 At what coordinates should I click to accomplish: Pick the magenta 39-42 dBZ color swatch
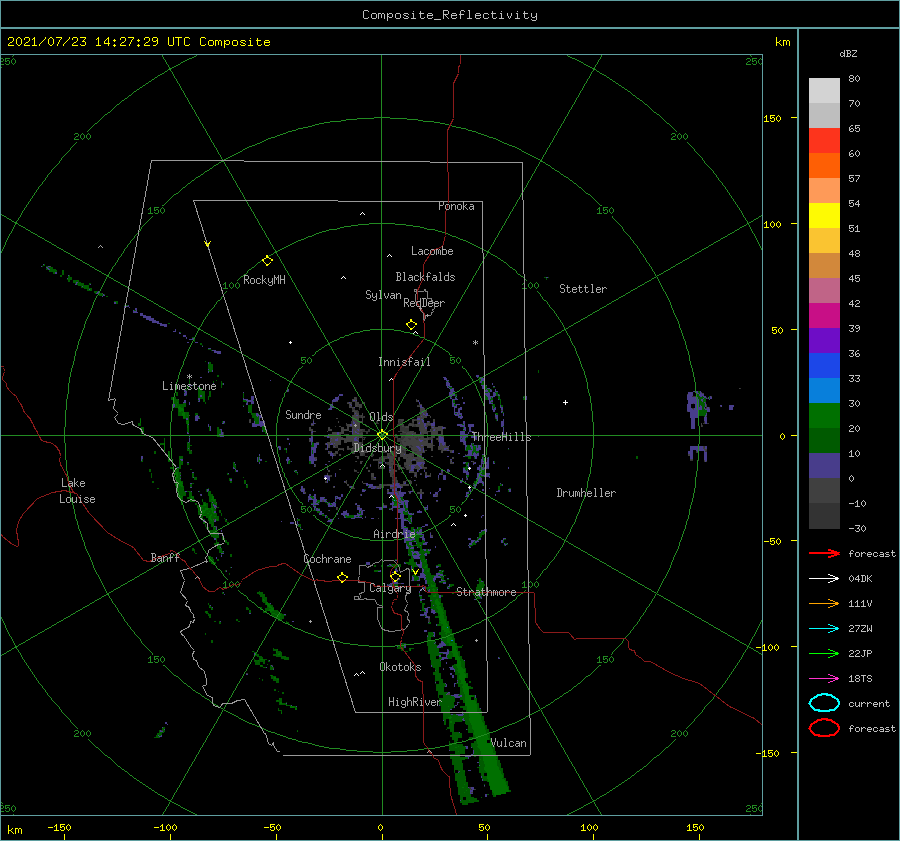pyautogui.click(x=824, y=316)
